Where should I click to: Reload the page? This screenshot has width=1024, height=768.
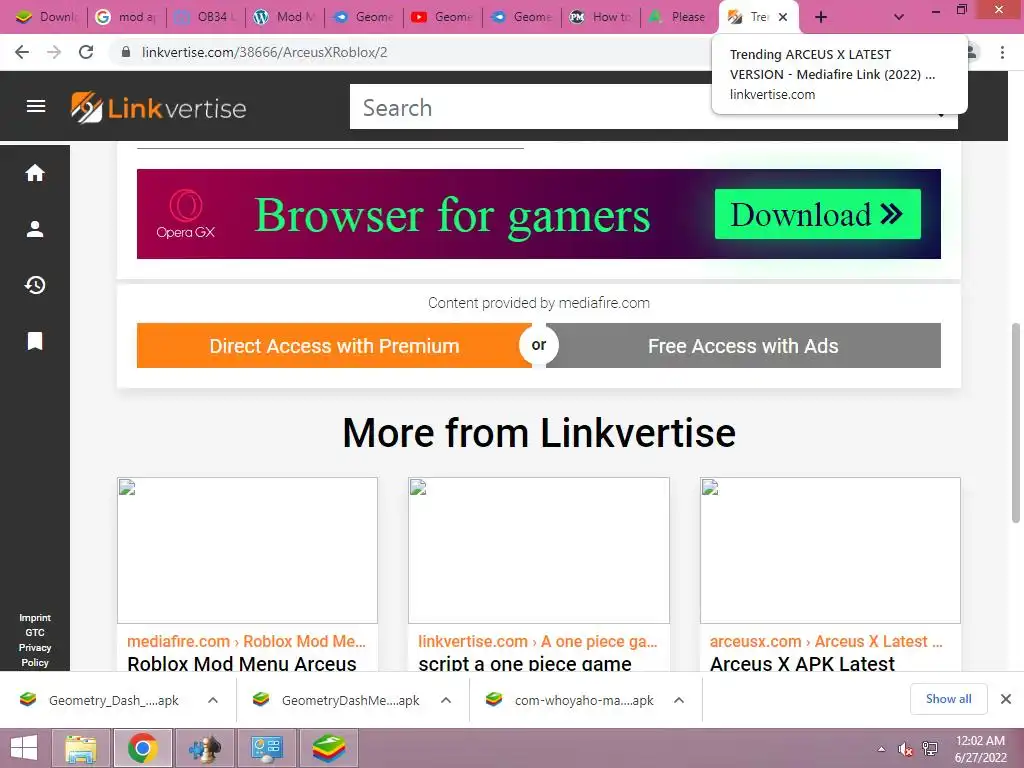[x=86, y=52]
